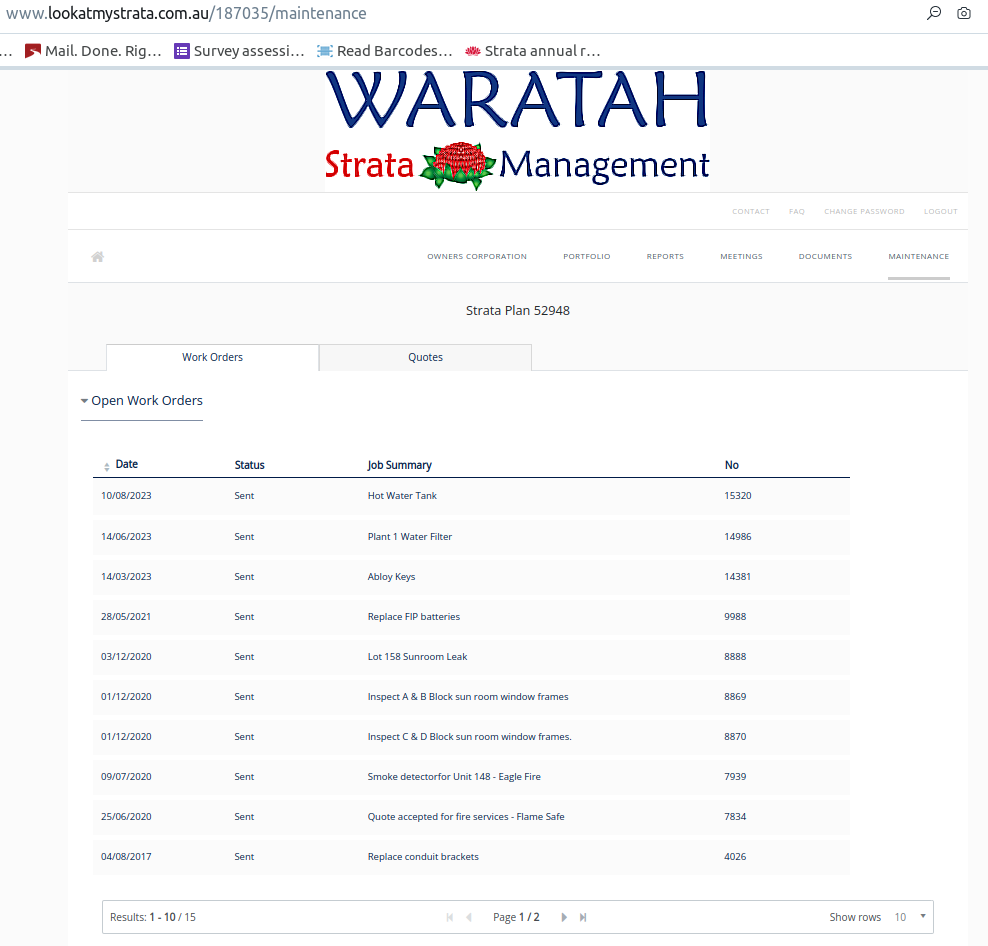988x946 pixels.
Task: Switch to the Quotes tab
Action: 425,357
